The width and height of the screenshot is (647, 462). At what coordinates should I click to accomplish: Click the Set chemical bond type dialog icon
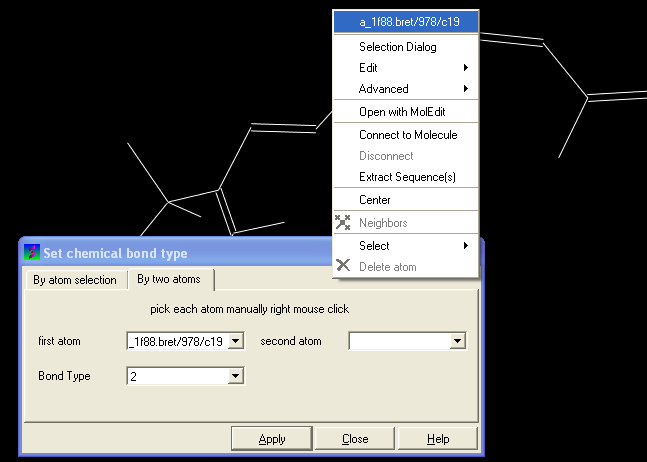point(33,253)
